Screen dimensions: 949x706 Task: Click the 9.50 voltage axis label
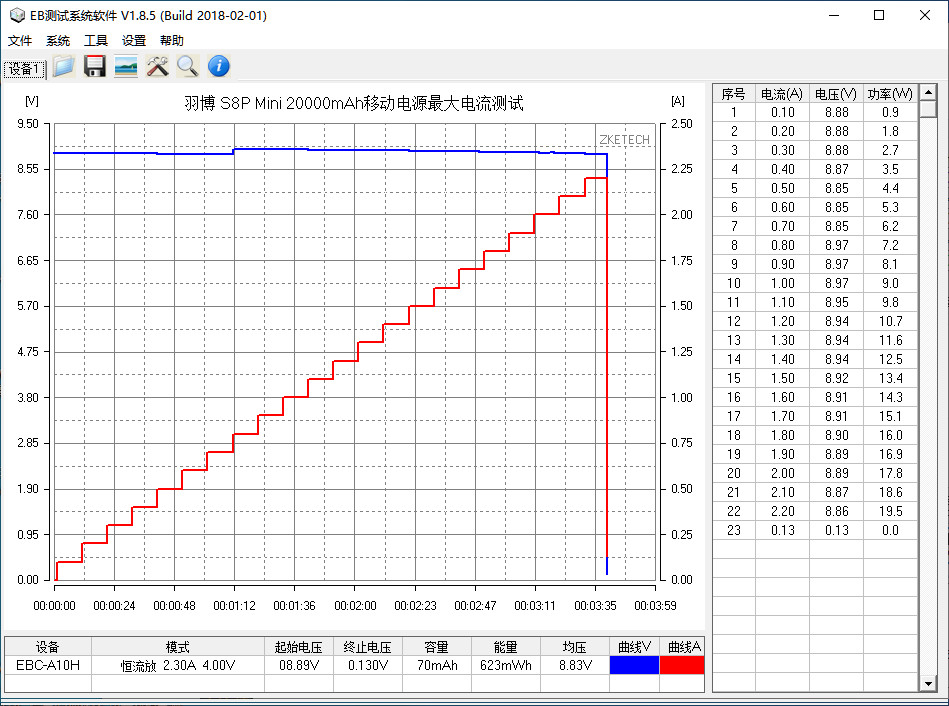click(x=28, y=124)
